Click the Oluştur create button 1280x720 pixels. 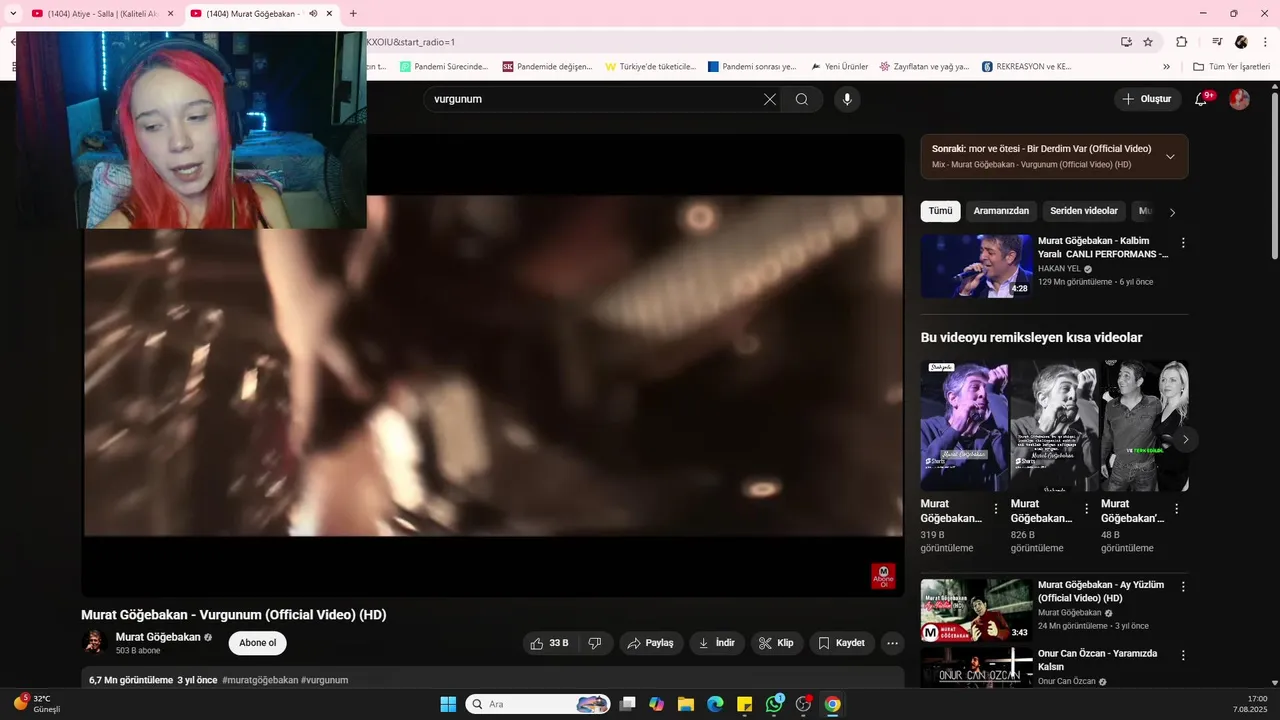click(x=1147, y=99)
